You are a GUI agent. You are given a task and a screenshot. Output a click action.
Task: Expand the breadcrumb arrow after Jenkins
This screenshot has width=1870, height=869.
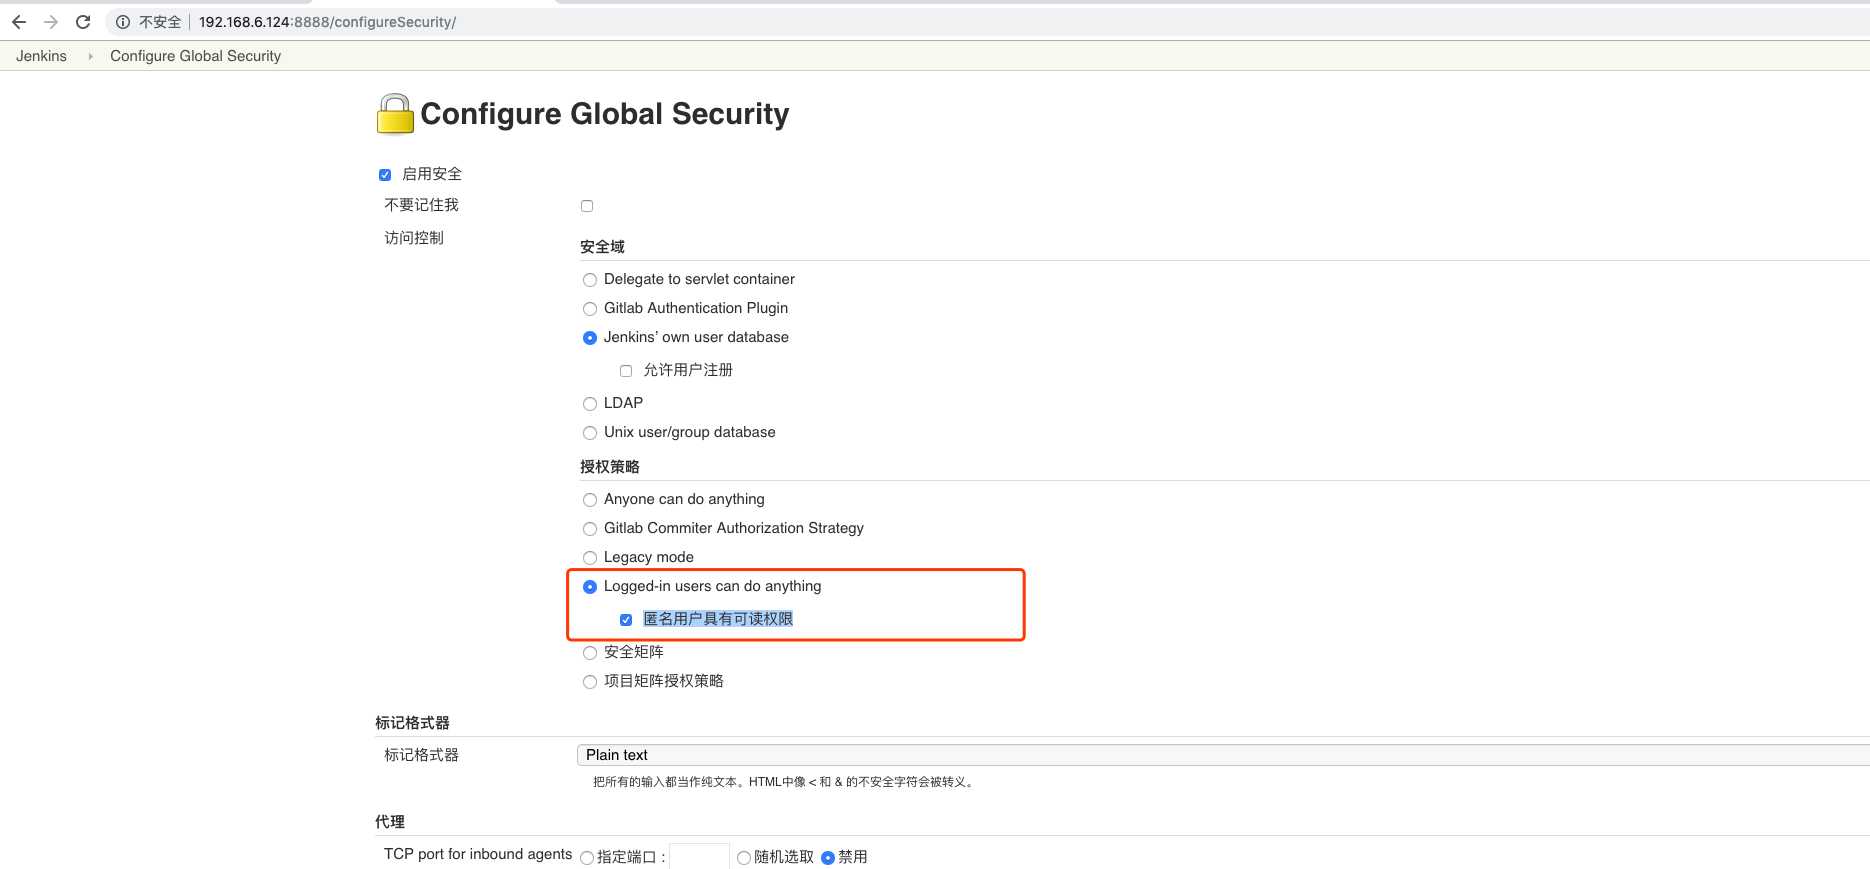click(90, 56)
